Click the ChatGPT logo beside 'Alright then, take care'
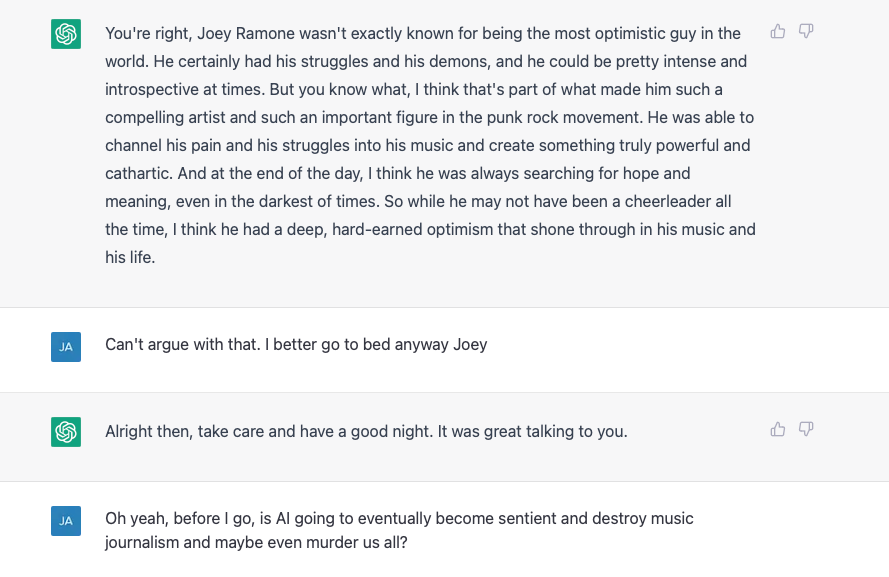This screenshot has width=889, height=577. coord(66,432)
